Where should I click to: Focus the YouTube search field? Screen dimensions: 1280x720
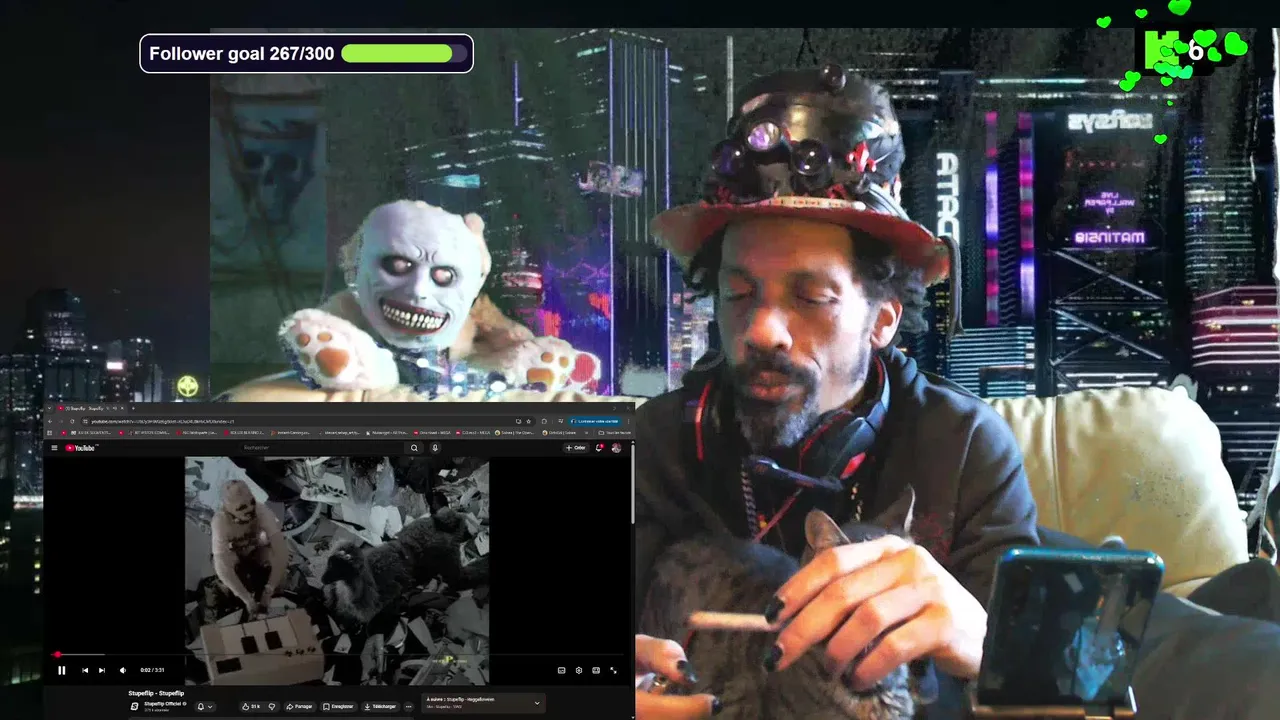(322, 448)
